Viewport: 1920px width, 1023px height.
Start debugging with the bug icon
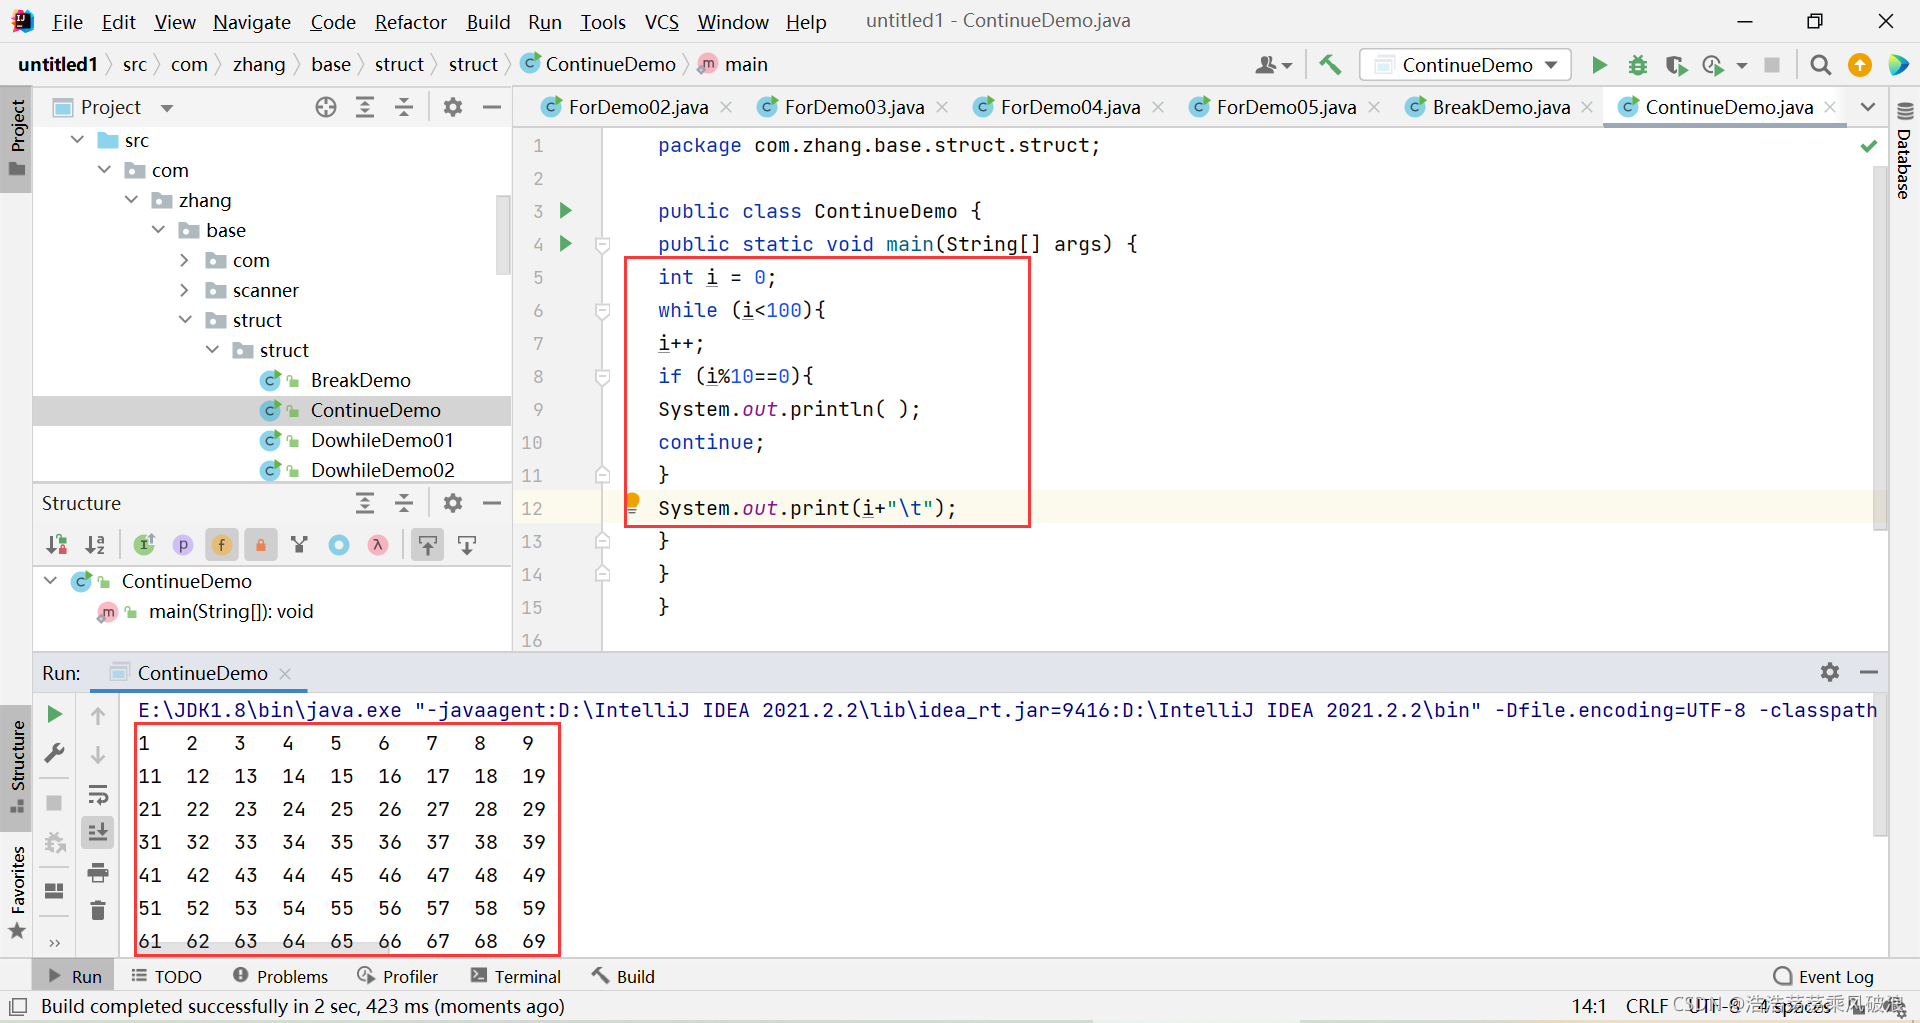[1638, 65]
